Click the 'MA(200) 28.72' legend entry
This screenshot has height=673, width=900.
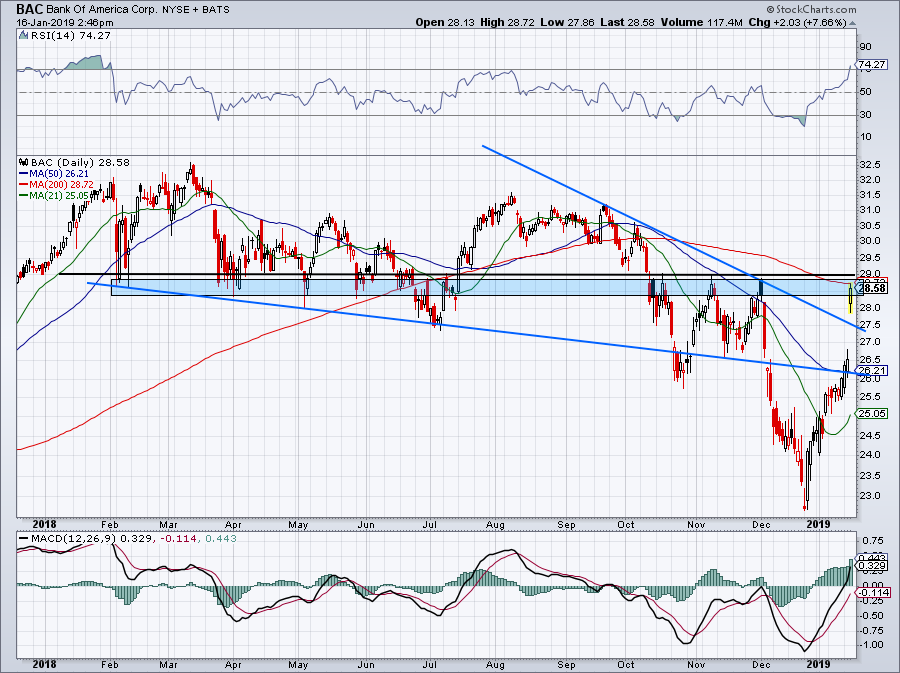pyautogui.click(x=56, y=185)
